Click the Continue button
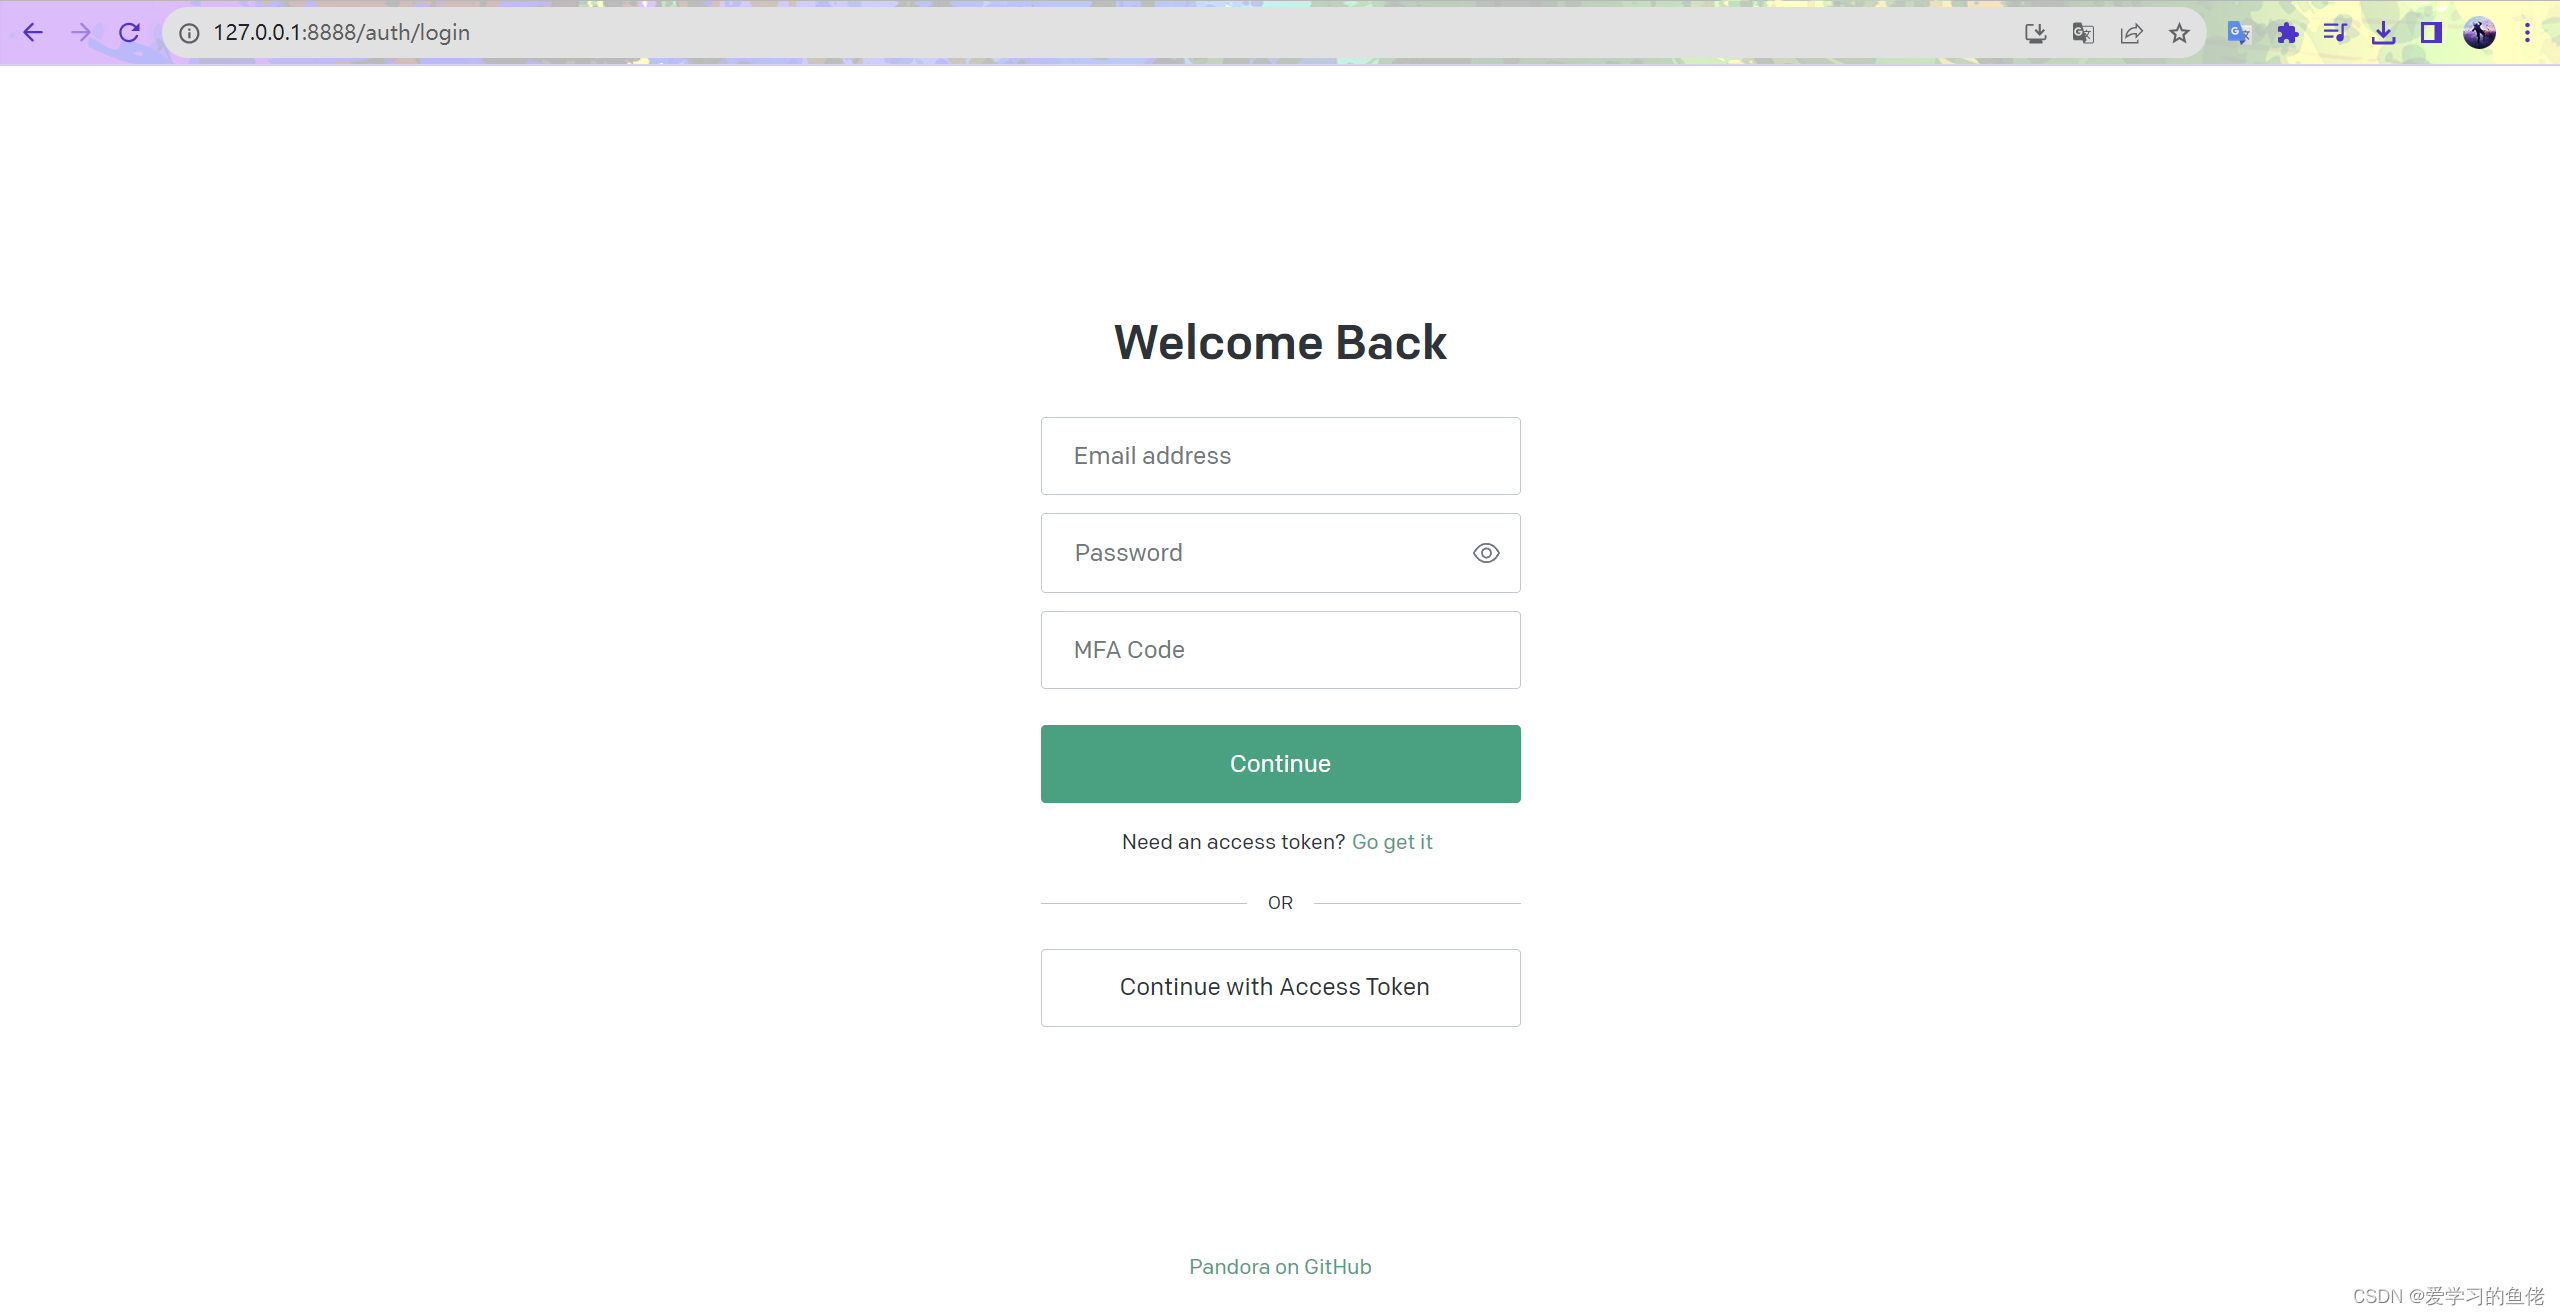Screen dimensions: 2560x1315 [x=1279, y=763]
